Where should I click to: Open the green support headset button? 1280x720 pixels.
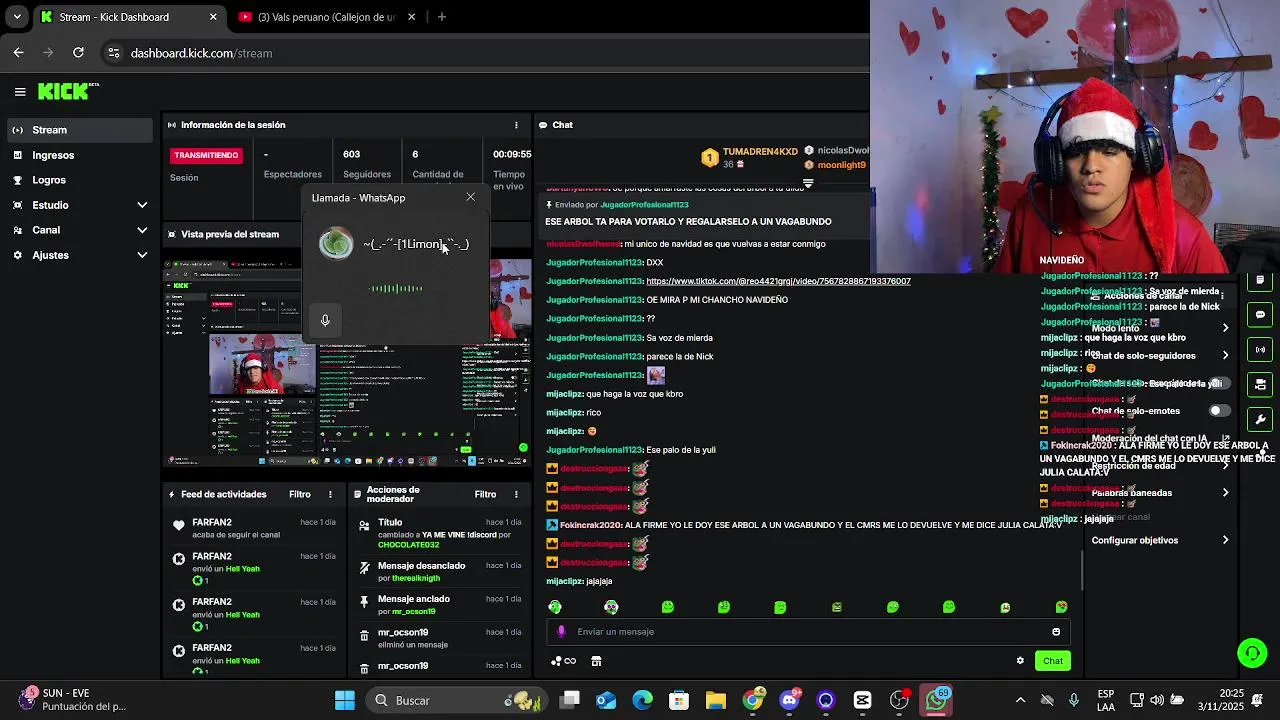[x=1252, y=653]
